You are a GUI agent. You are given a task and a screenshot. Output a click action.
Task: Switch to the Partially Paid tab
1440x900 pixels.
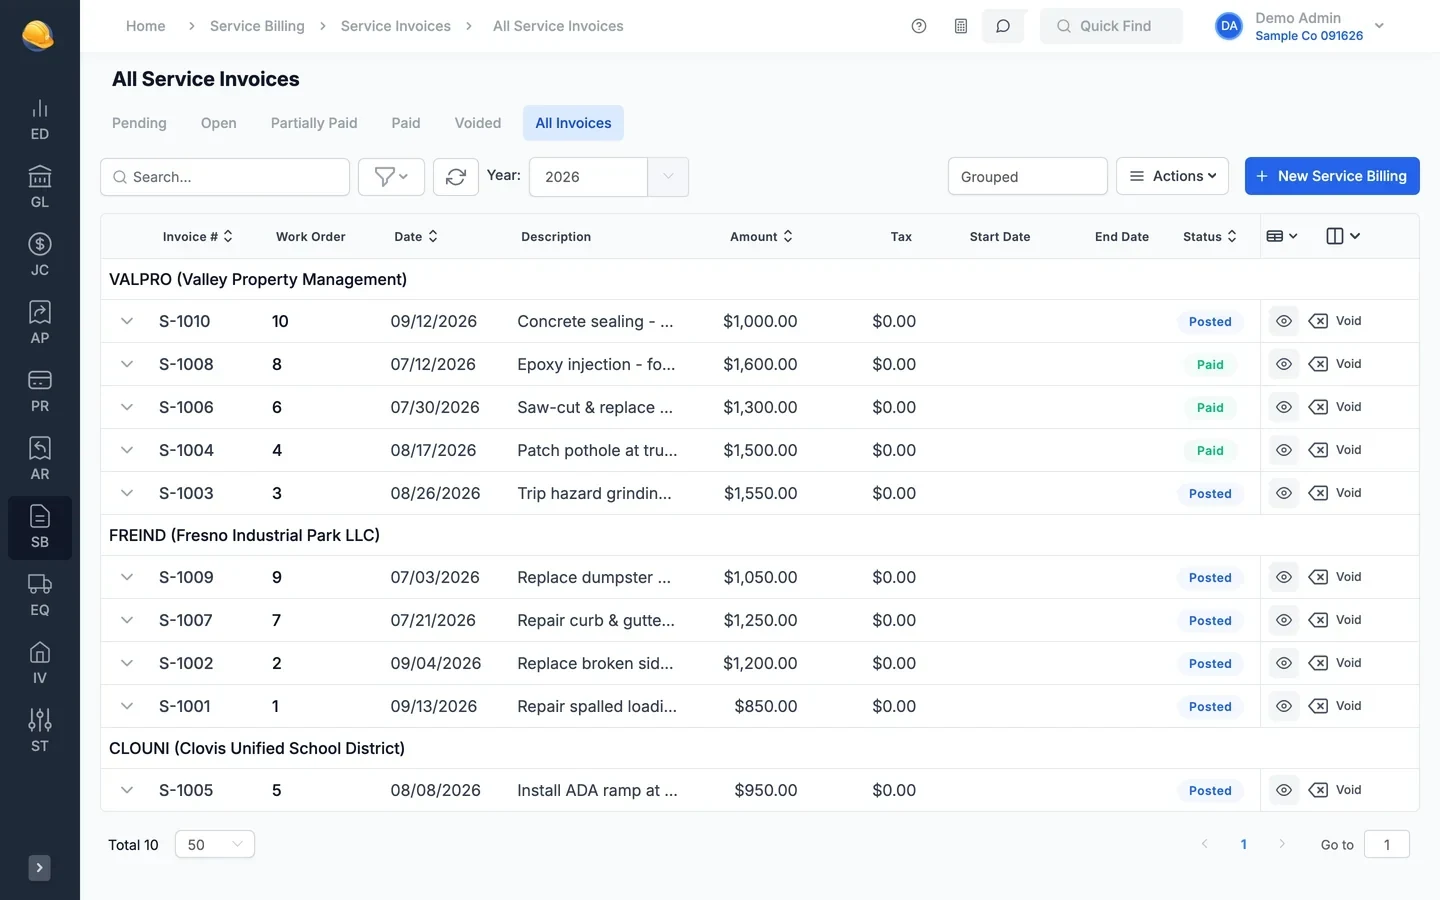(x=314, y=123)
